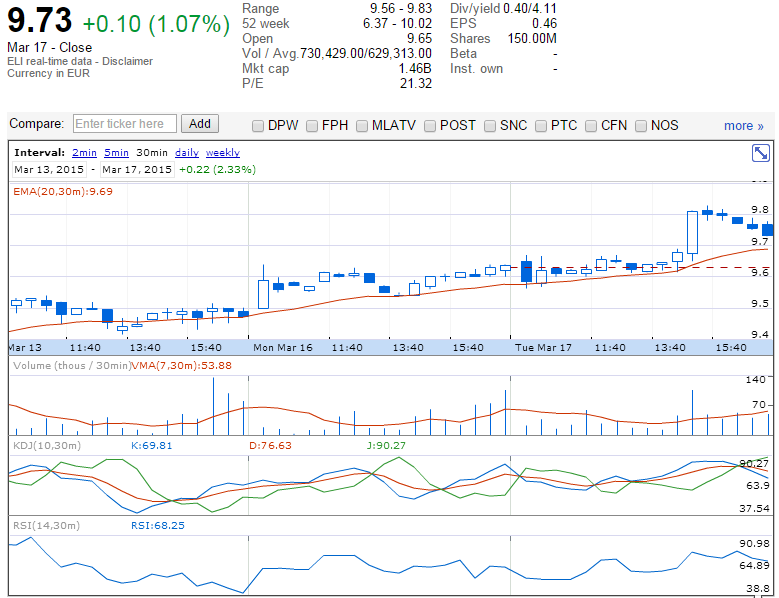Viewport: 779px width, 598px height.
Task: Tick the DPW compare checkbox
Action: coord(258,126)
